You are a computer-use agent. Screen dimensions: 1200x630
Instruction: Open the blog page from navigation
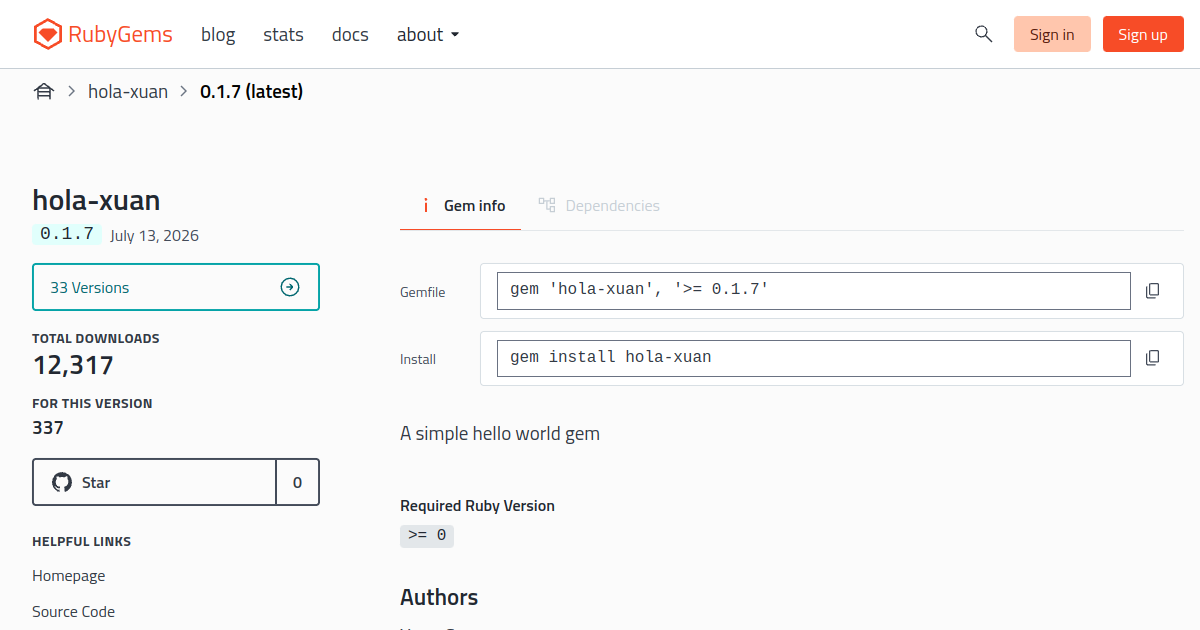[218, 35]
